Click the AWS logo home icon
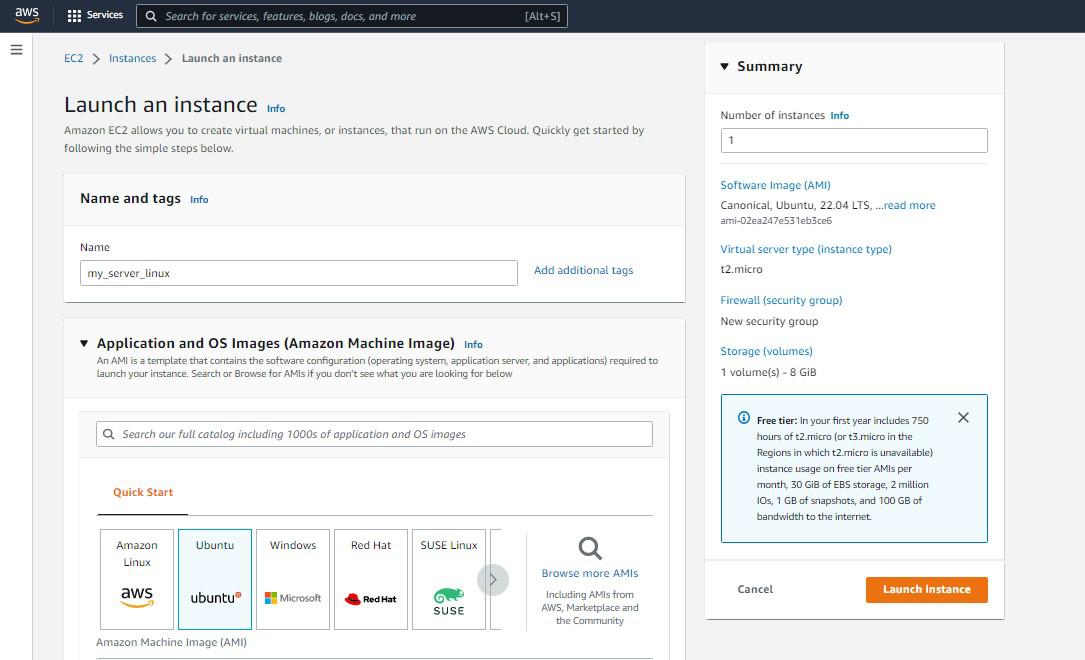1085x660 pixels. click(x=27, y=15)
